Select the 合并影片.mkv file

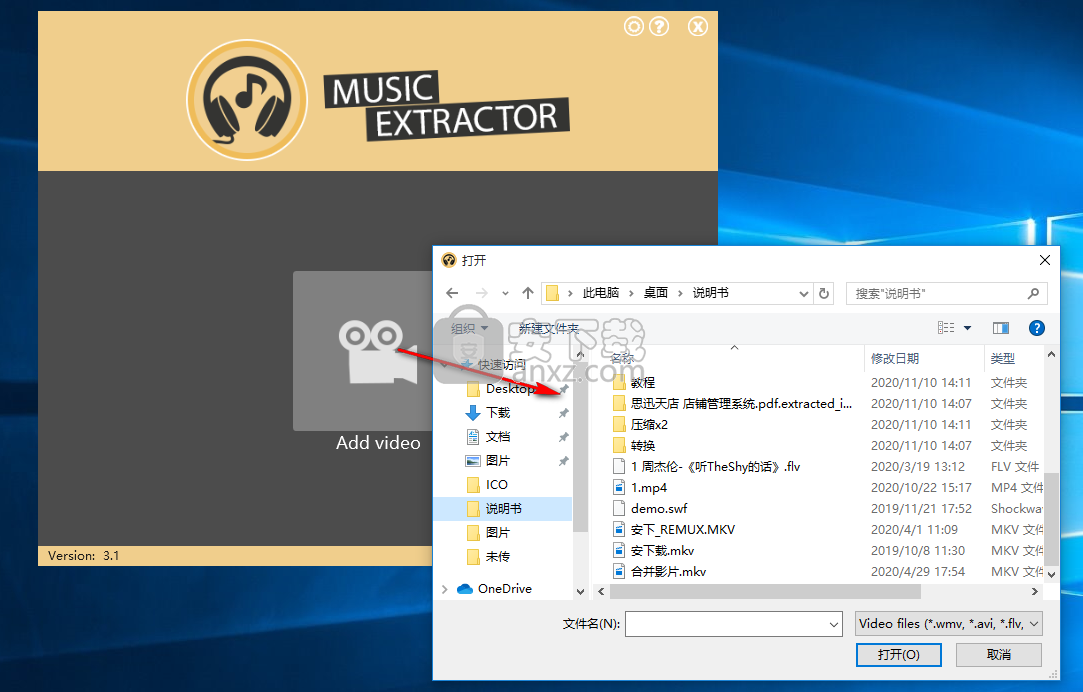pos(668,571)
